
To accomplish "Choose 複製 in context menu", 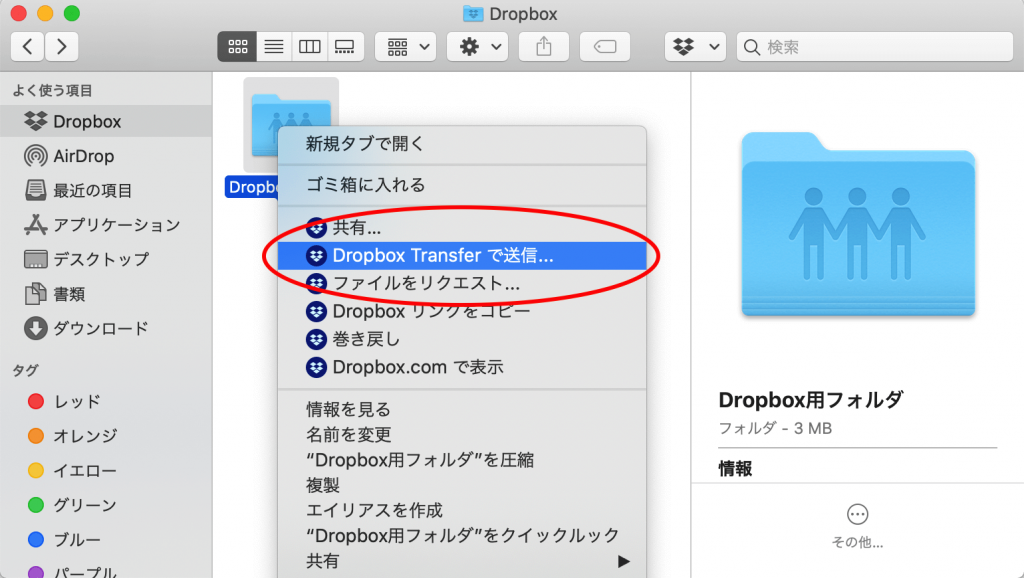I will click(462, 485).
